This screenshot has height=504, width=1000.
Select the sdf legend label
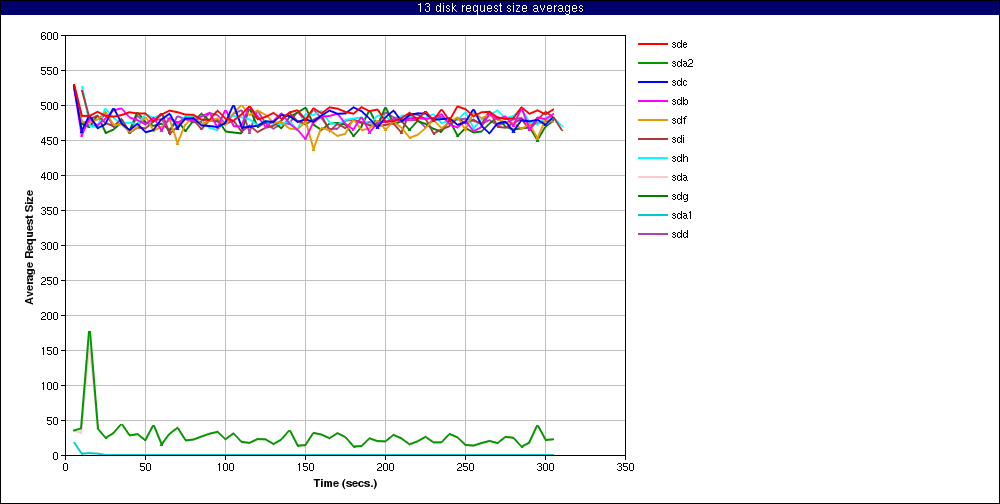click(679, 121)
